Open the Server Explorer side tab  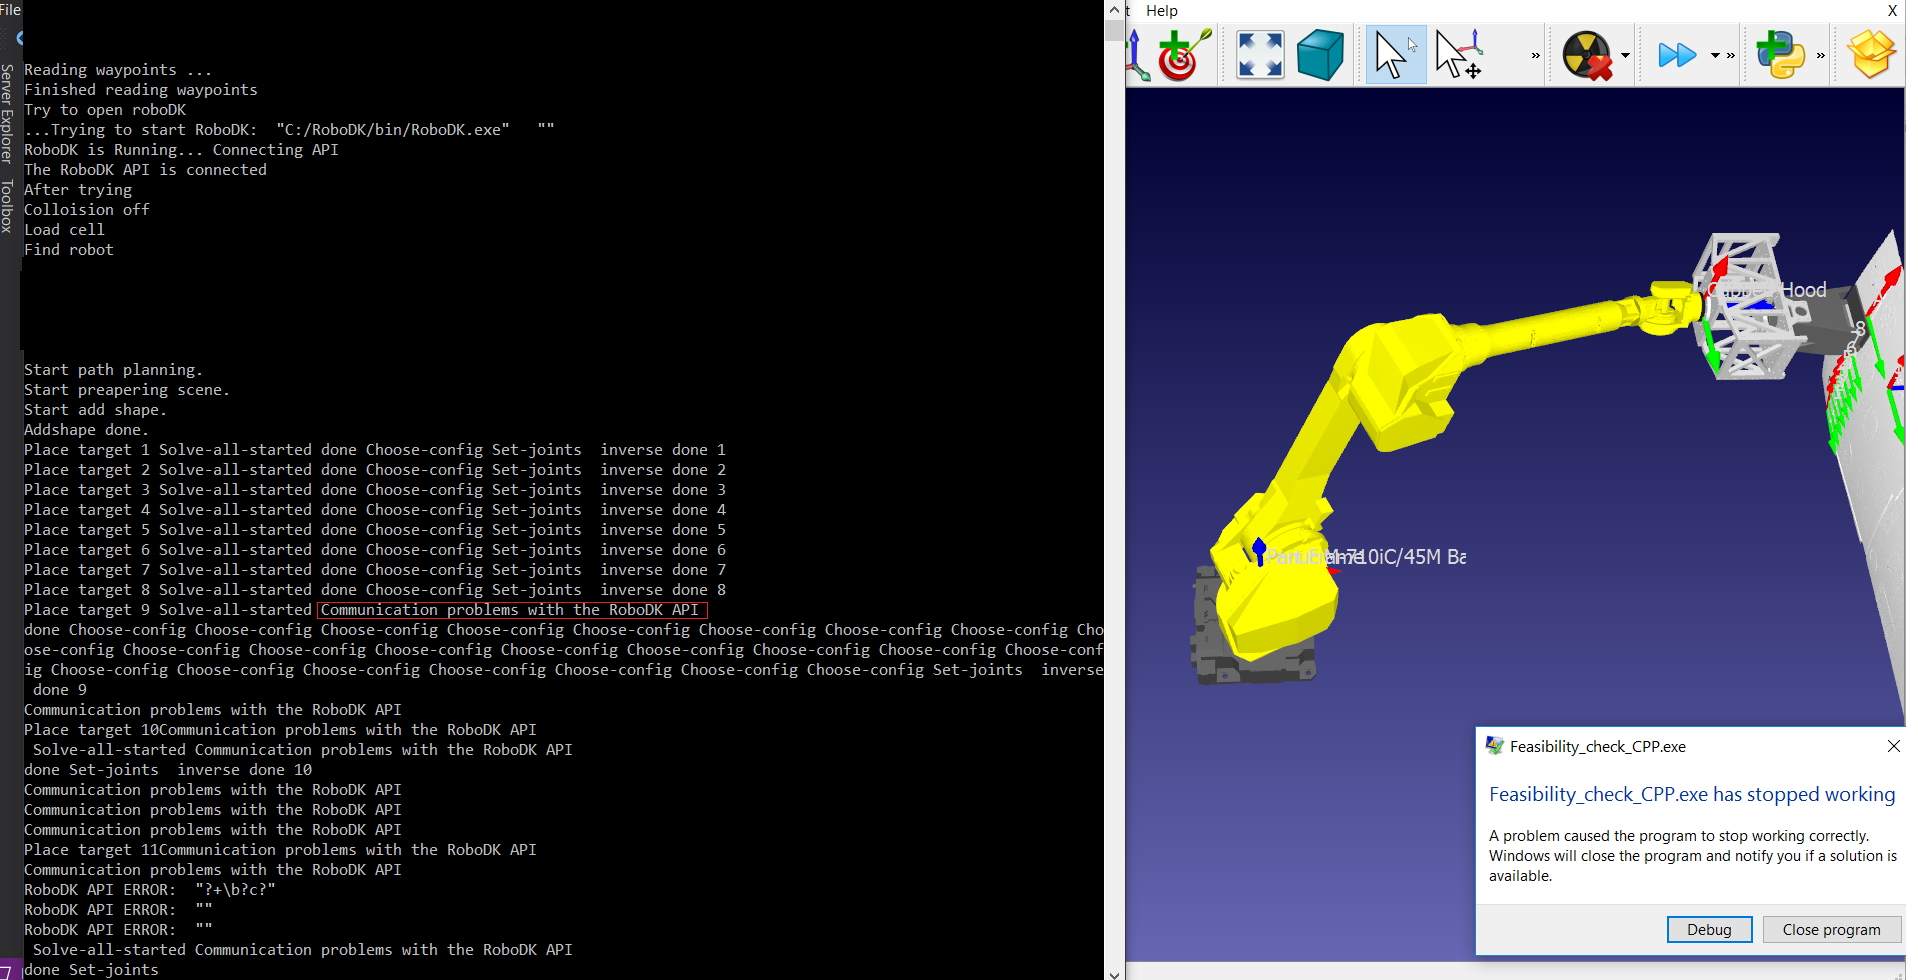click(x=7, y=113)
